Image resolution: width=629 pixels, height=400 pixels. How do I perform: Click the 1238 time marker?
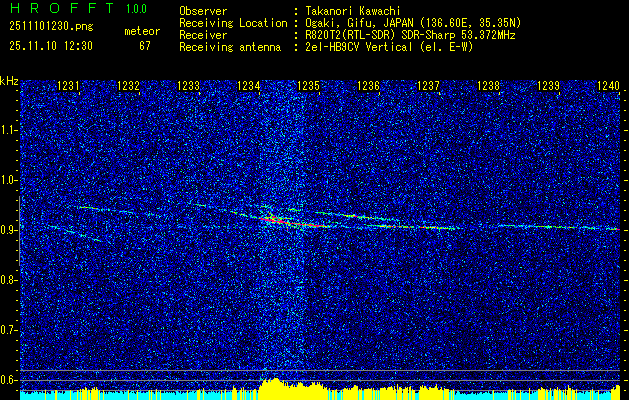pyautogui.click(x=488, y=86)
